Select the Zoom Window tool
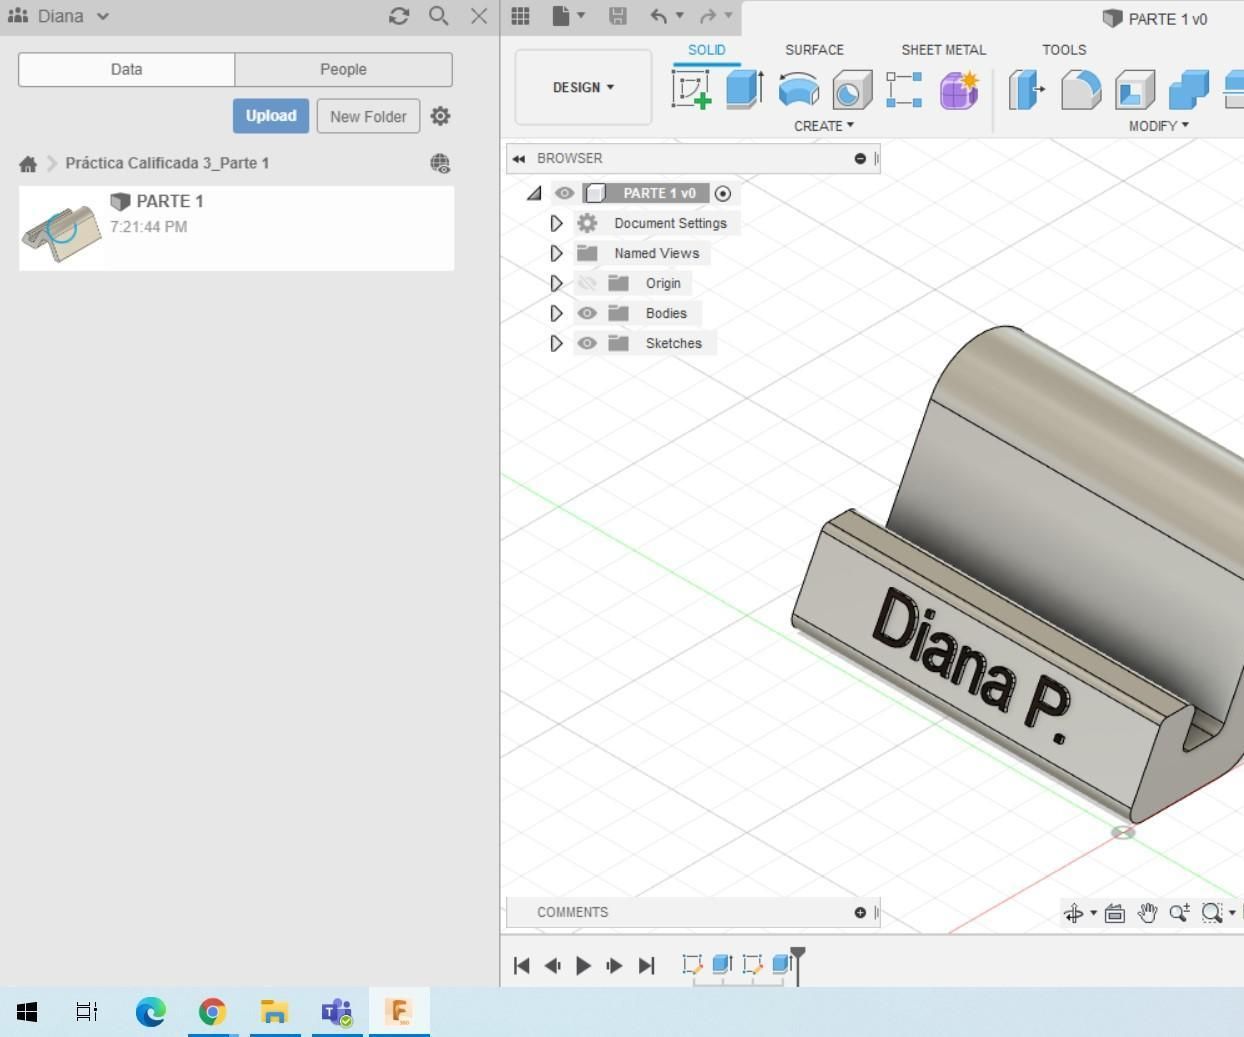1244x1037 pixels. click(1212, 913)
